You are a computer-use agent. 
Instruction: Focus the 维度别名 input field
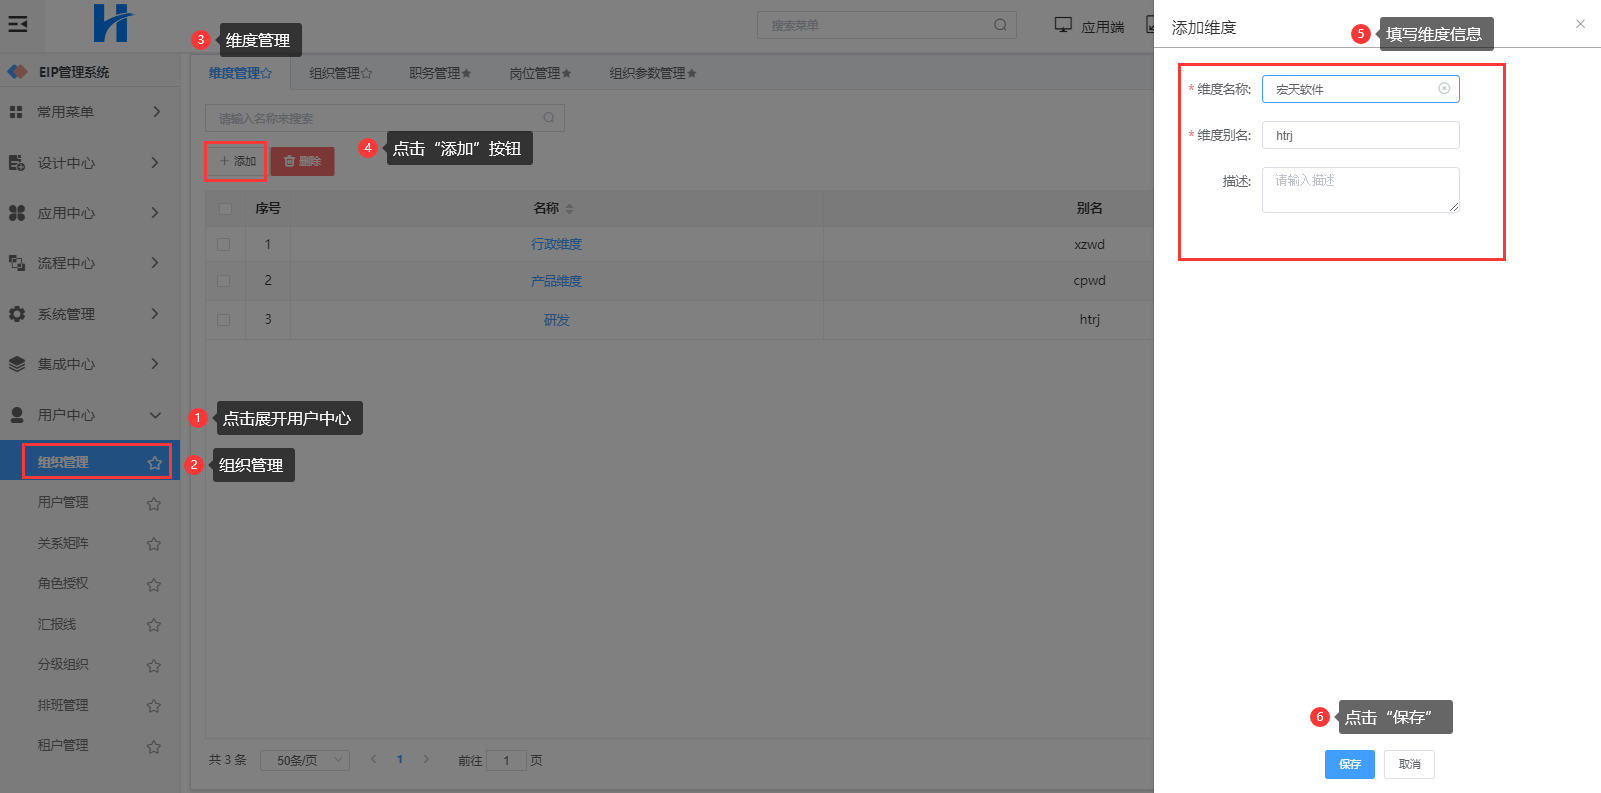tap(1360, 135)
